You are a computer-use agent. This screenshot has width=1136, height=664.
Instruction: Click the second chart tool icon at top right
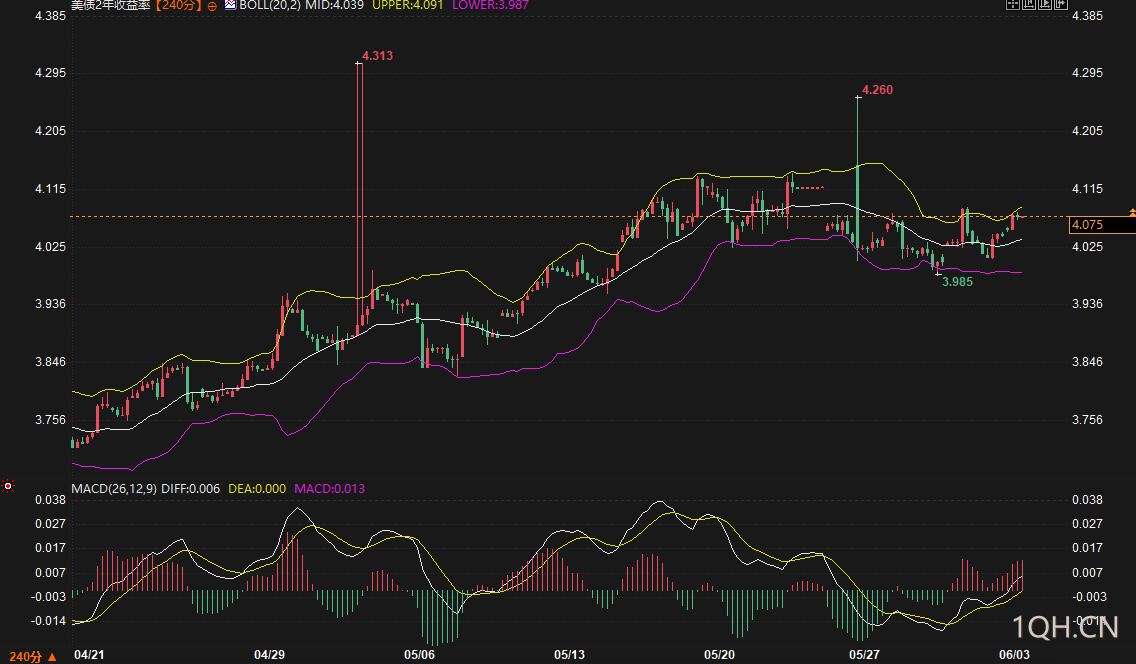click(1029, 4)
